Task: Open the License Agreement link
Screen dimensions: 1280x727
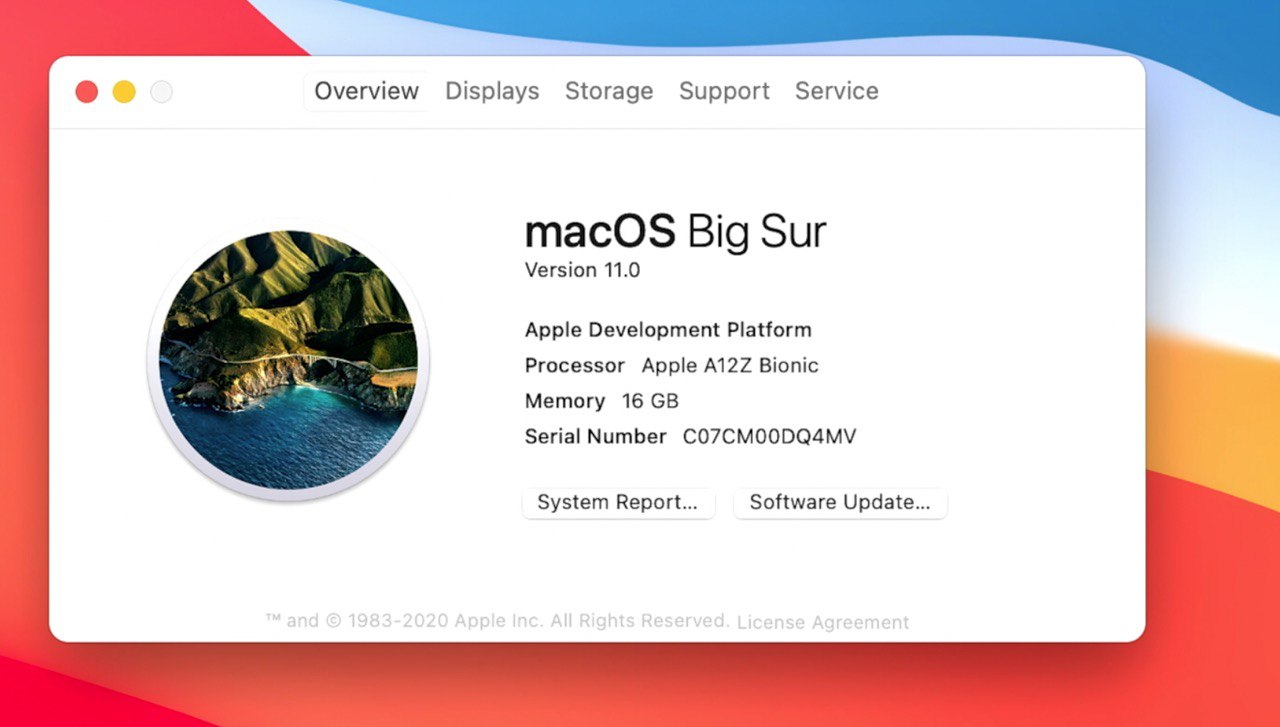Action: [823, 622]
